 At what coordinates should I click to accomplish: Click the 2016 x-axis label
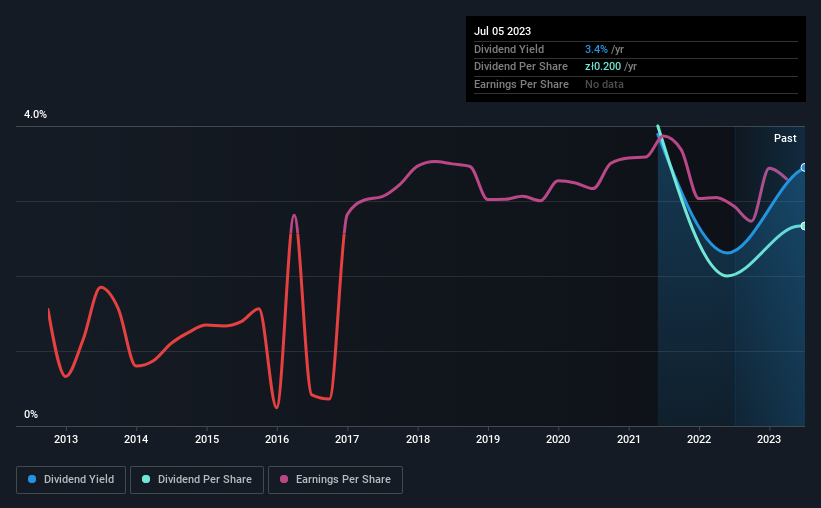click(277, 439)
